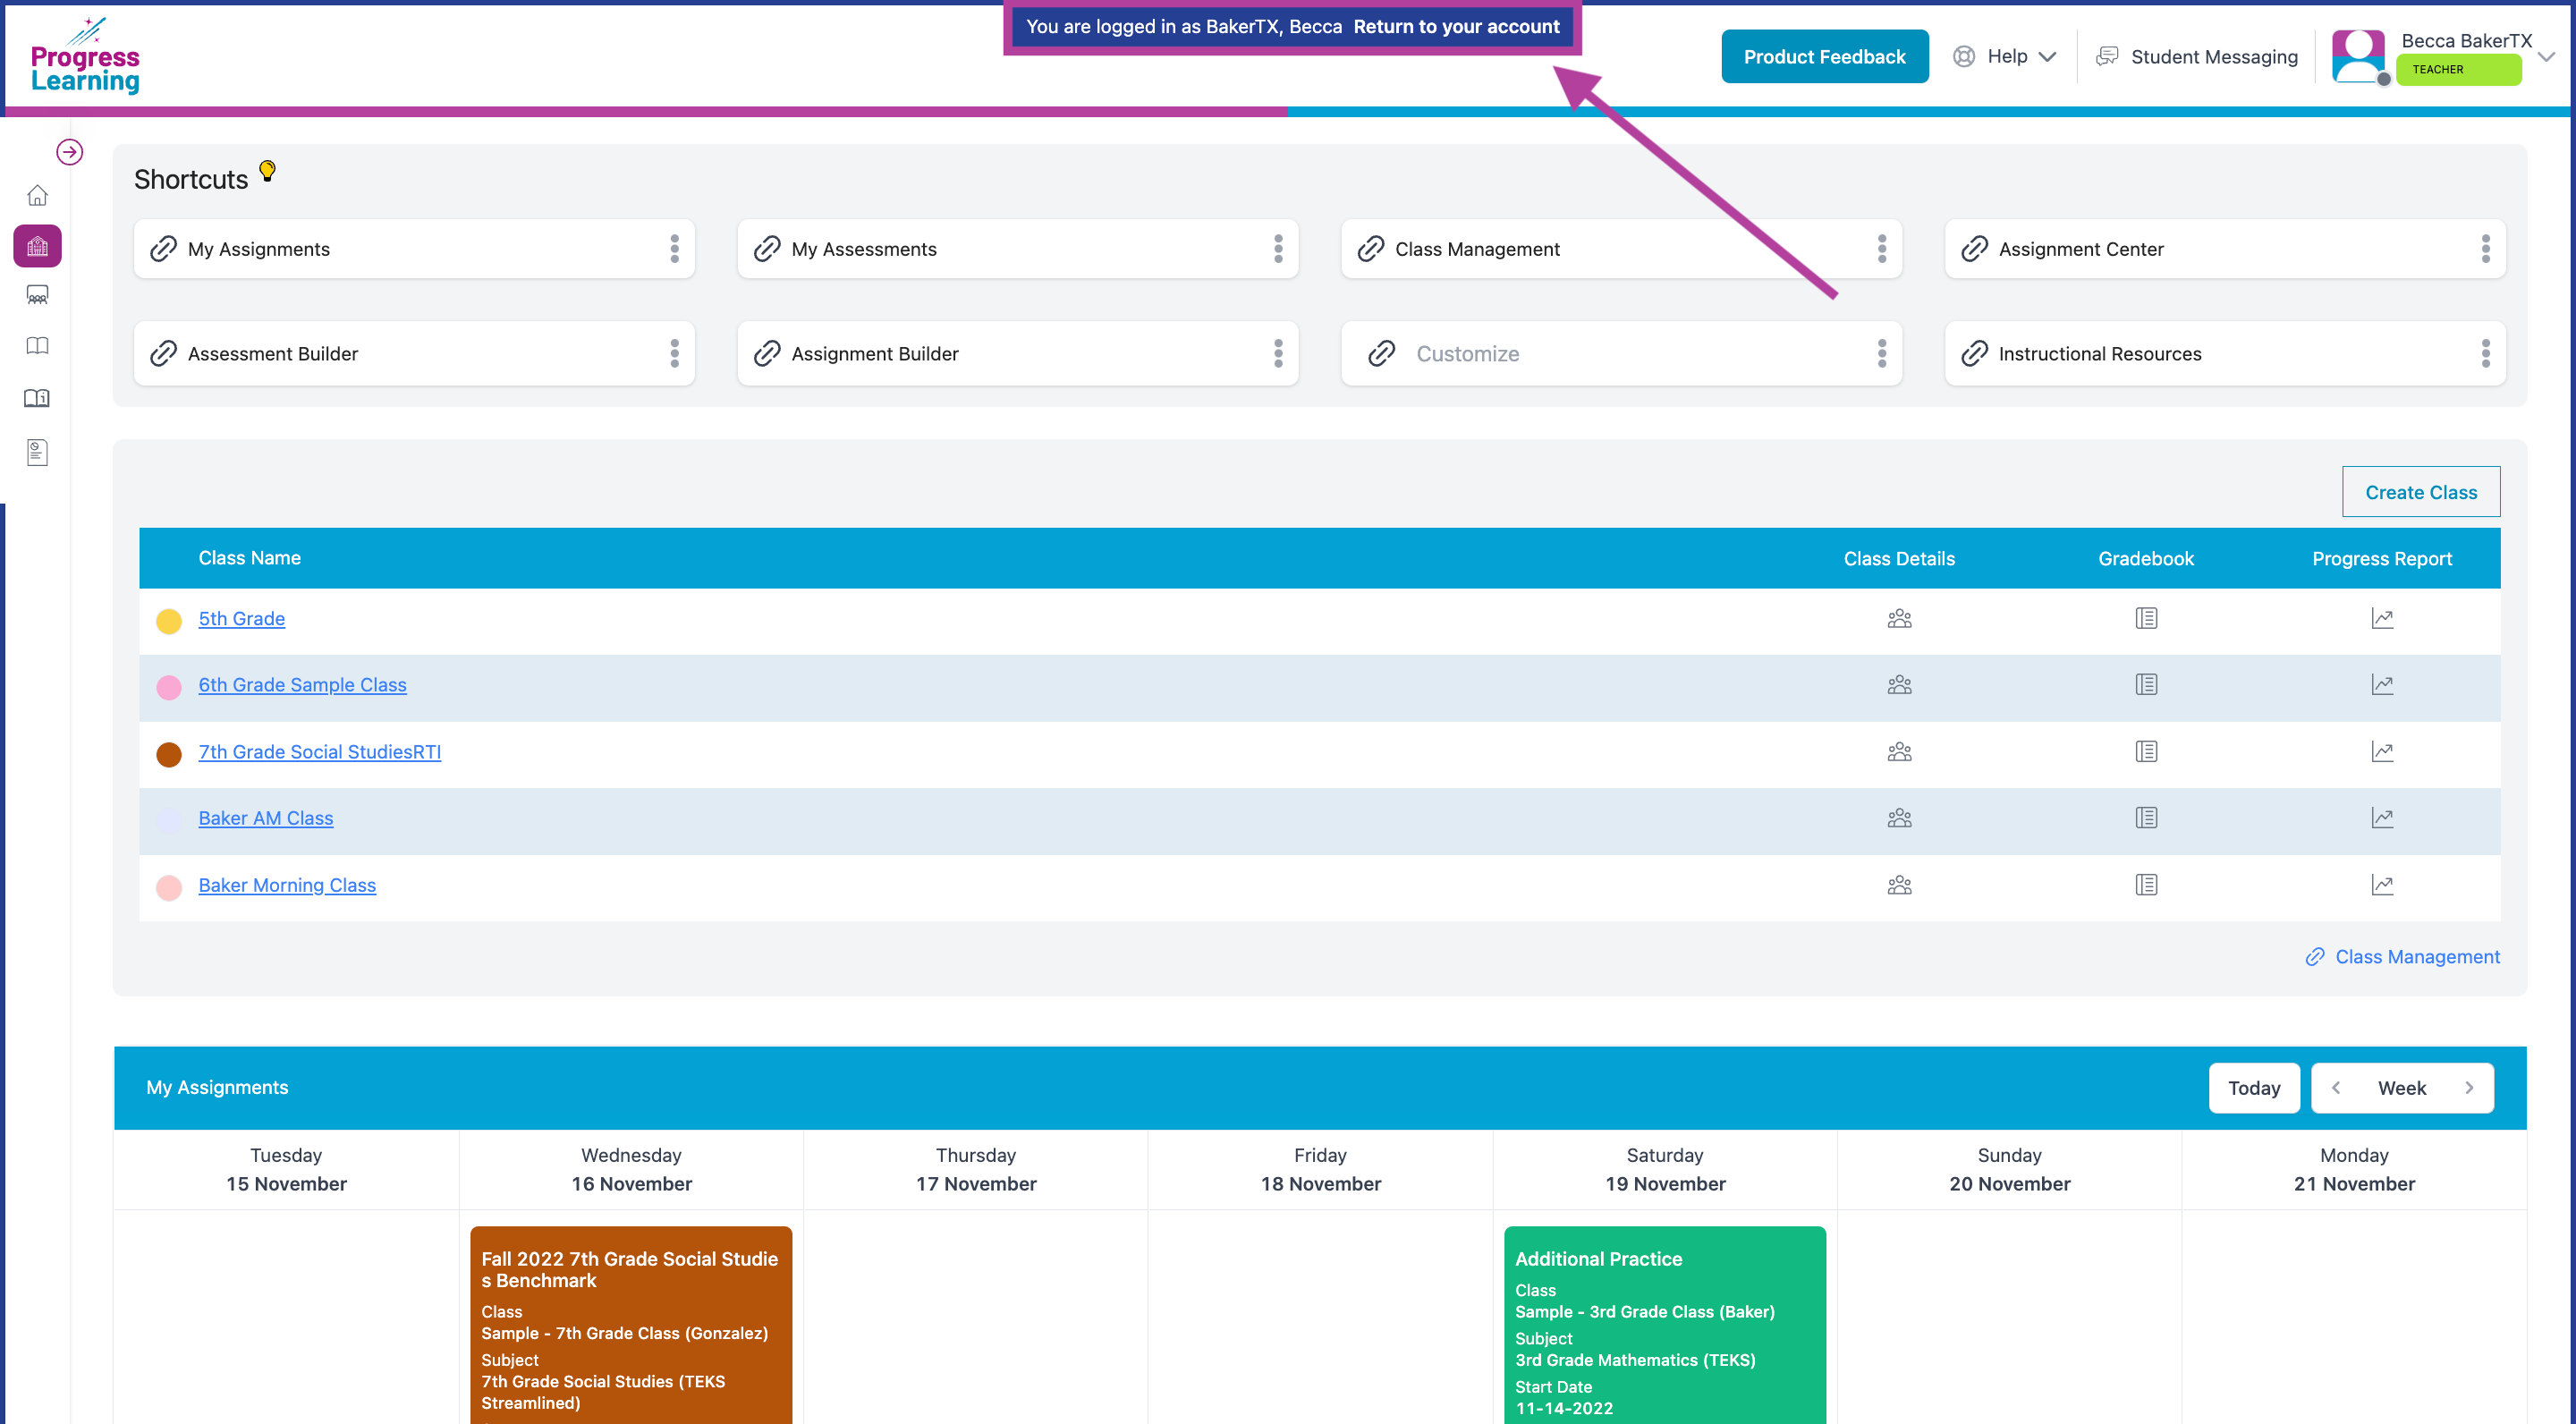Image resolution: width=2576 pixels, height=1424 pixels.
Task: Open Gradebook for 7th Grade Social StudiesRTI
Action: click(2146, 752)
